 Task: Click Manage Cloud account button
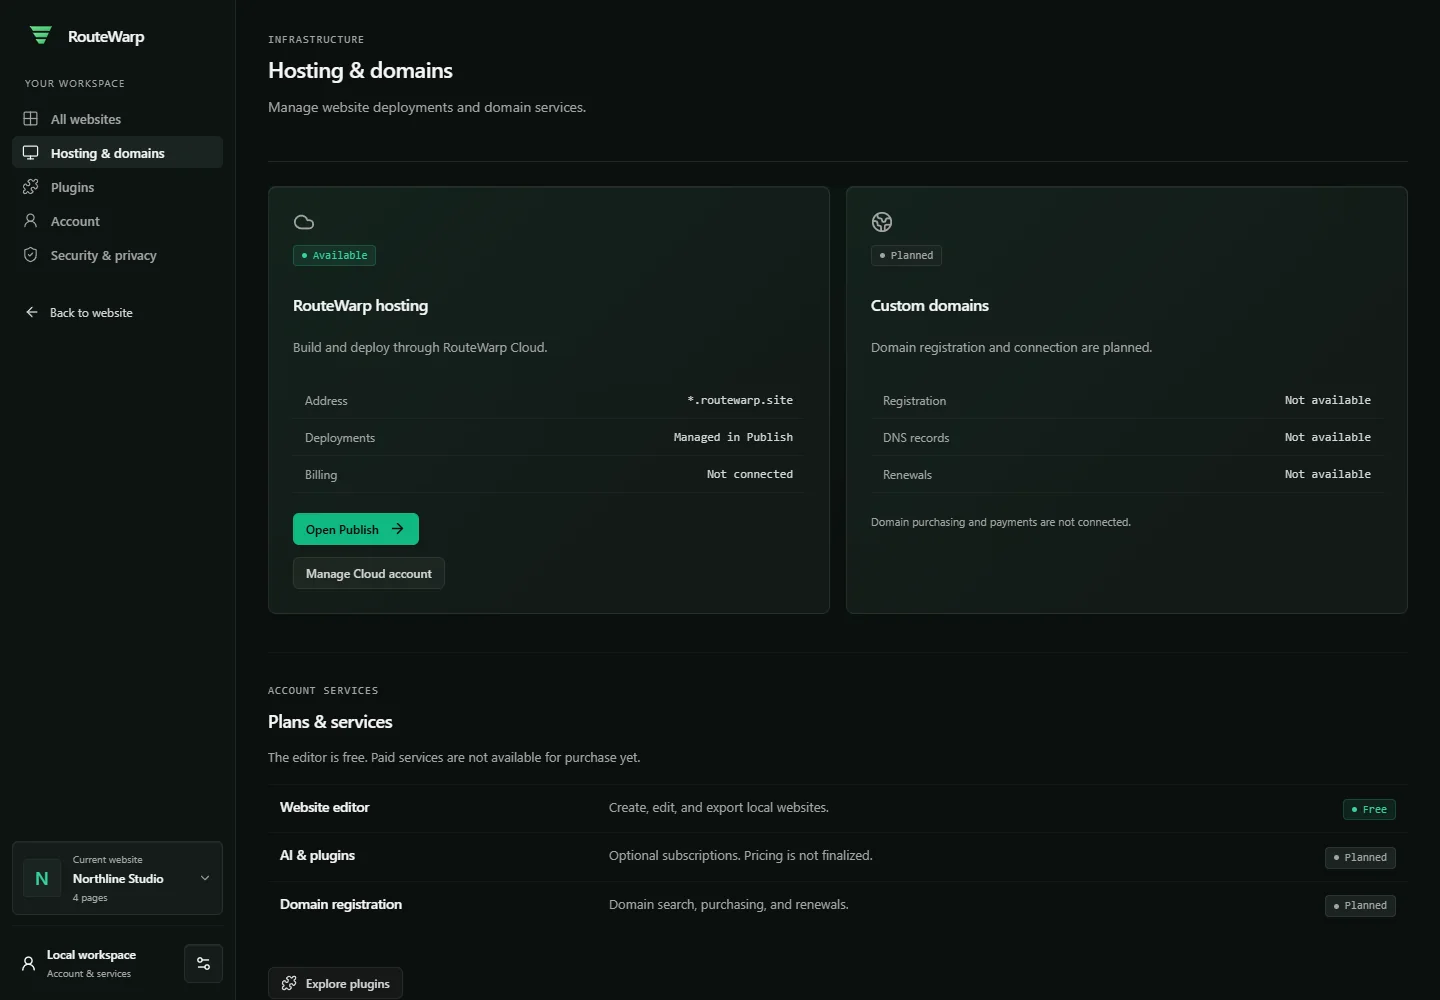point(369,573)
